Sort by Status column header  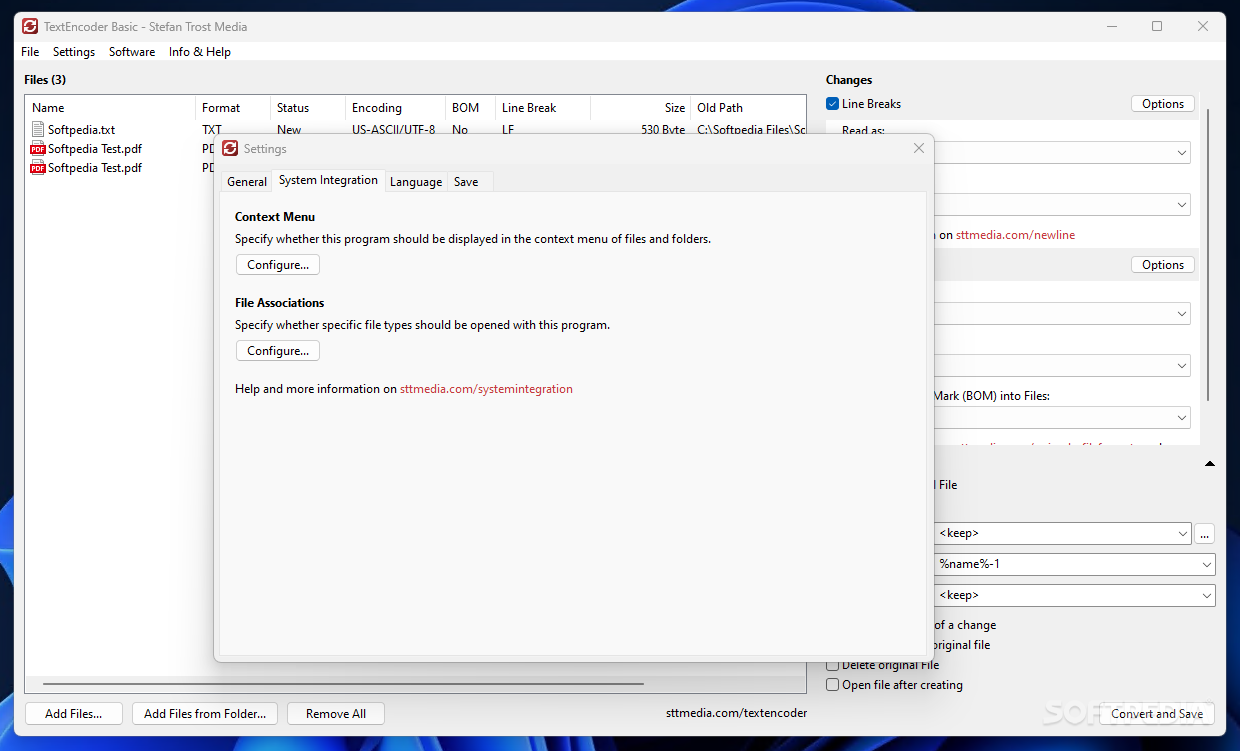(x=308, y=108)
